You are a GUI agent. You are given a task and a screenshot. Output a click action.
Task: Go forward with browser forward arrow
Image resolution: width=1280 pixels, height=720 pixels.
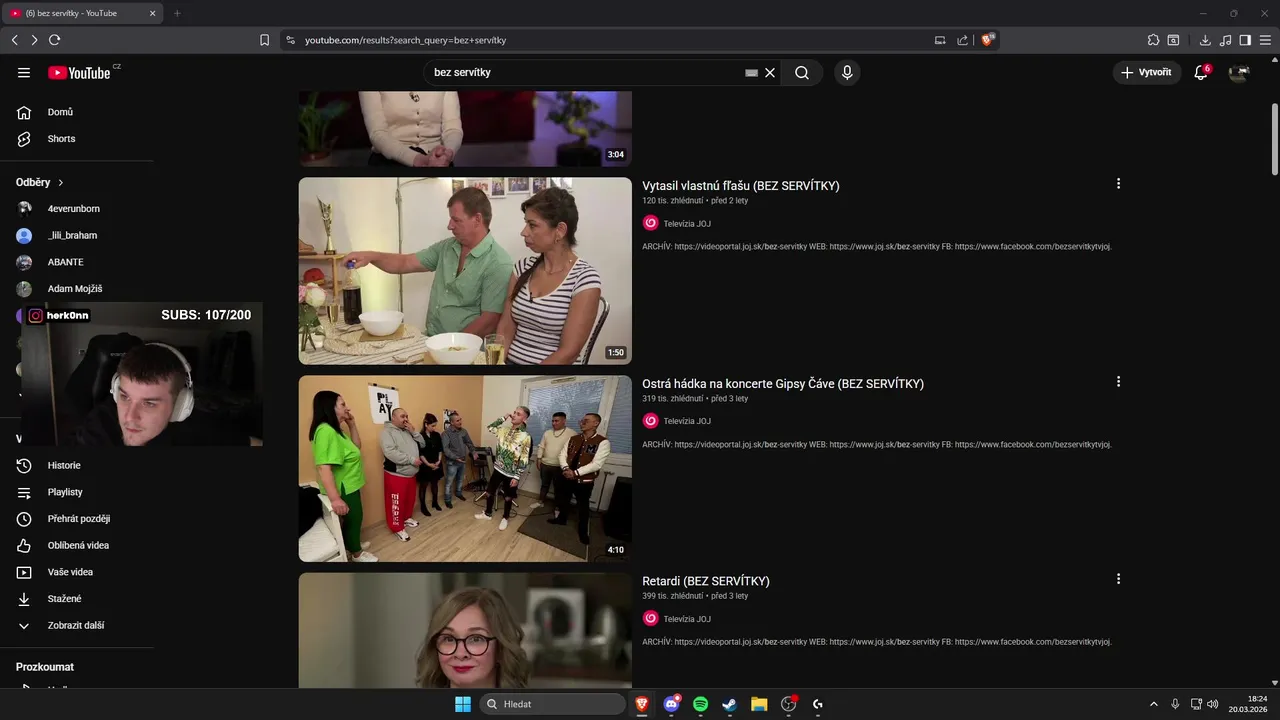(x=34, y=40)
